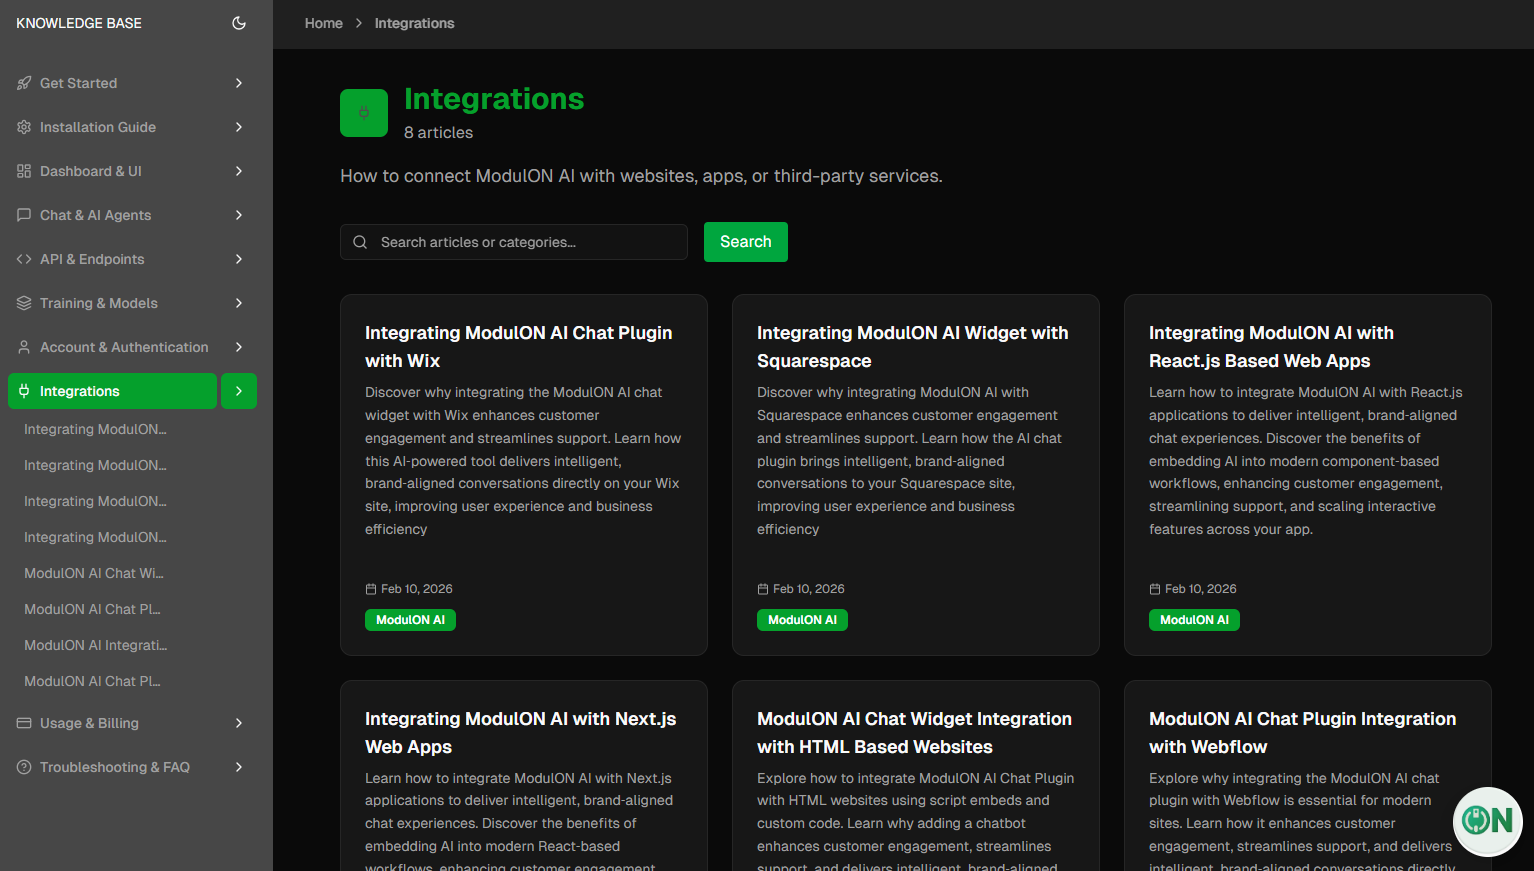Click the Training & Models layers icon
1534x871 pixels.
coord(24,303)
